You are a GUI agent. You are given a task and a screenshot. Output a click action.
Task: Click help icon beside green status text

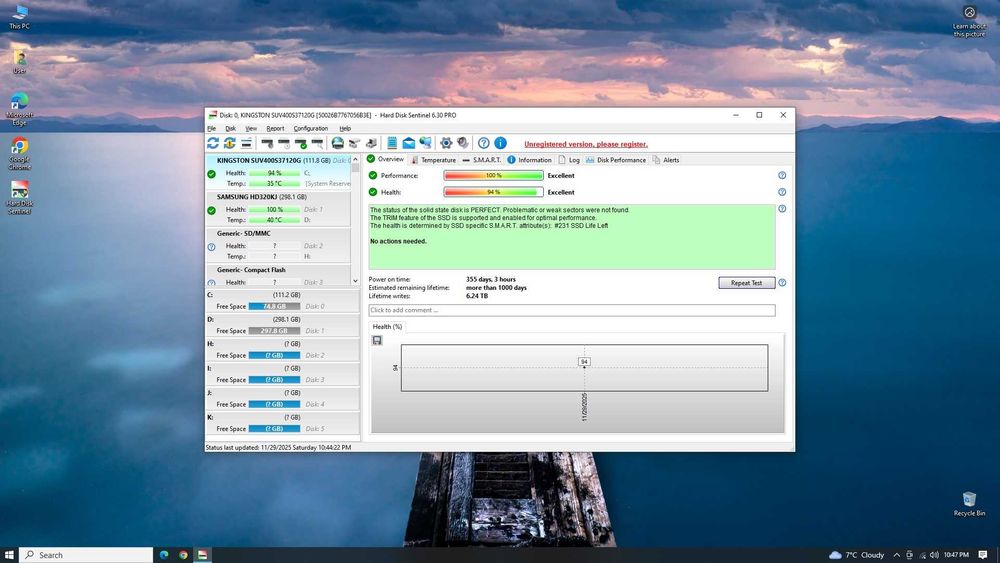(x=782, y=208)
